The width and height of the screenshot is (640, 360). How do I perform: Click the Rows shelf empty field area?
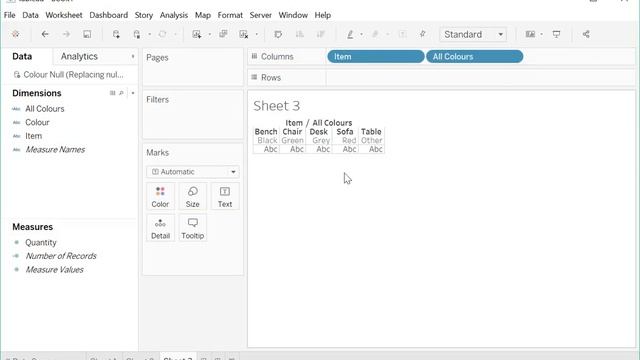coord(481,78)
